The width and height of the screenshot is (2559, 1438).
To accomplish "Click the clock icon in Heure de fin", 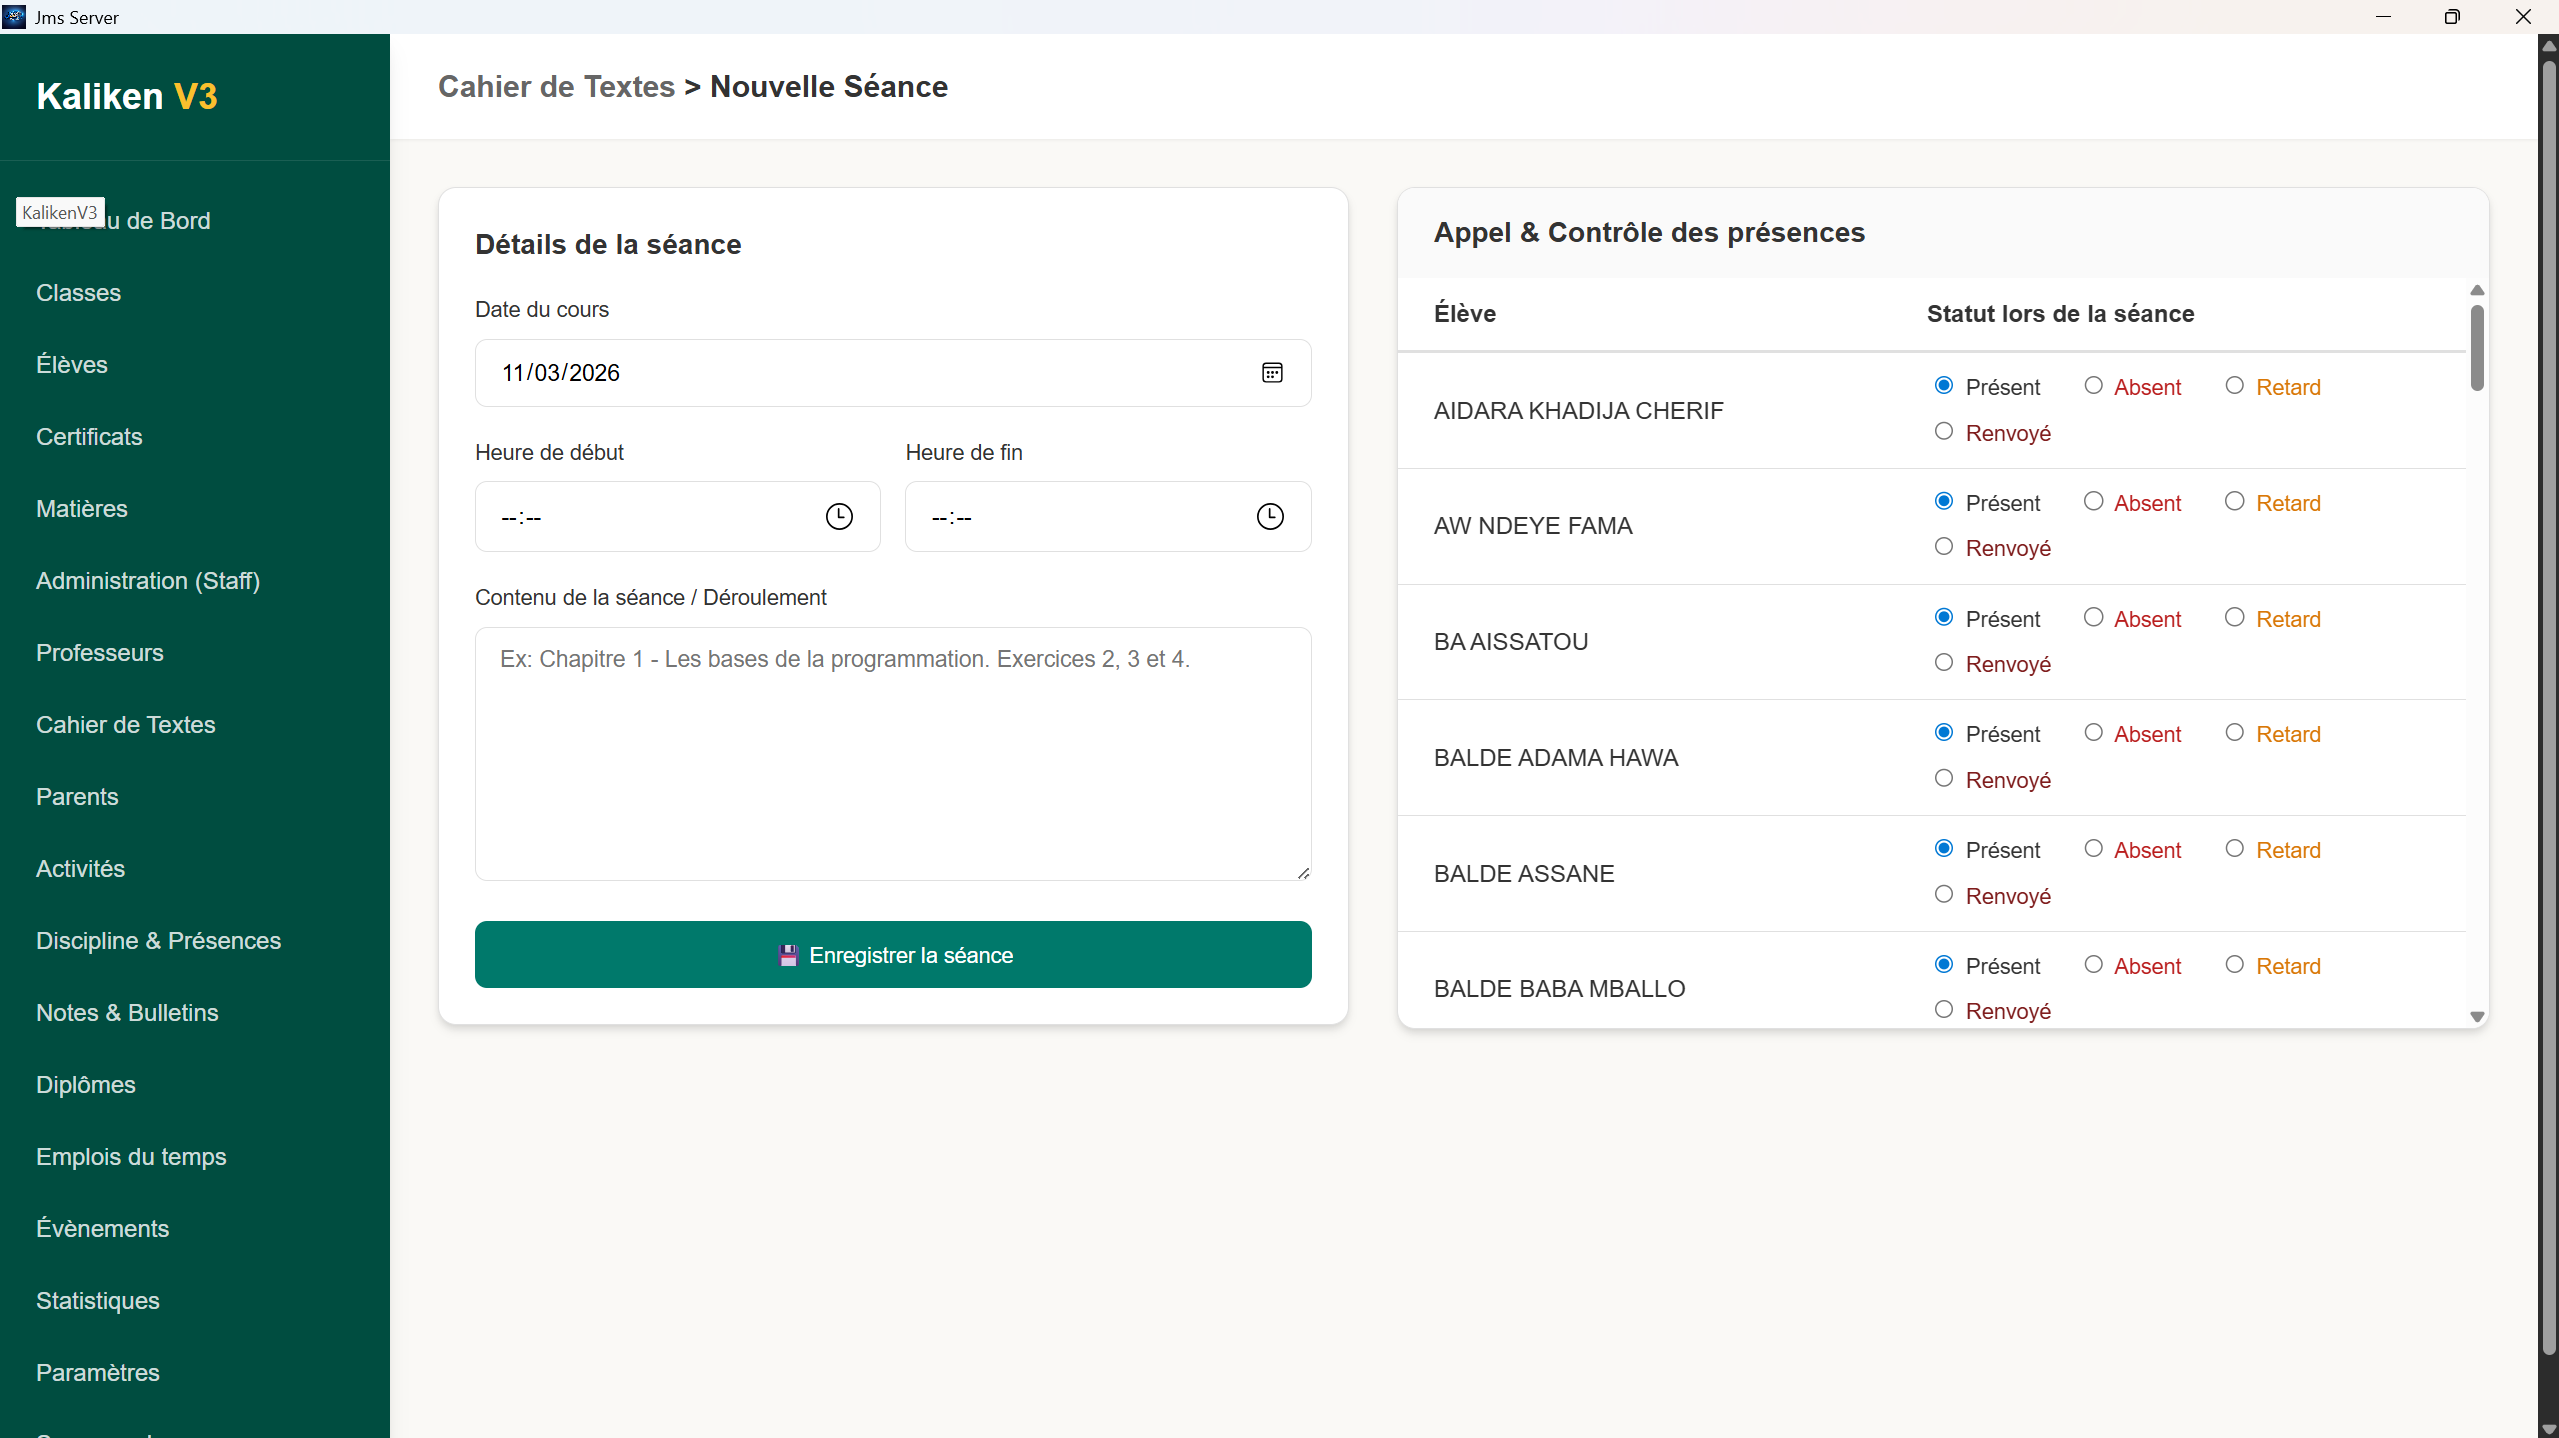I will pos(1269,516).
